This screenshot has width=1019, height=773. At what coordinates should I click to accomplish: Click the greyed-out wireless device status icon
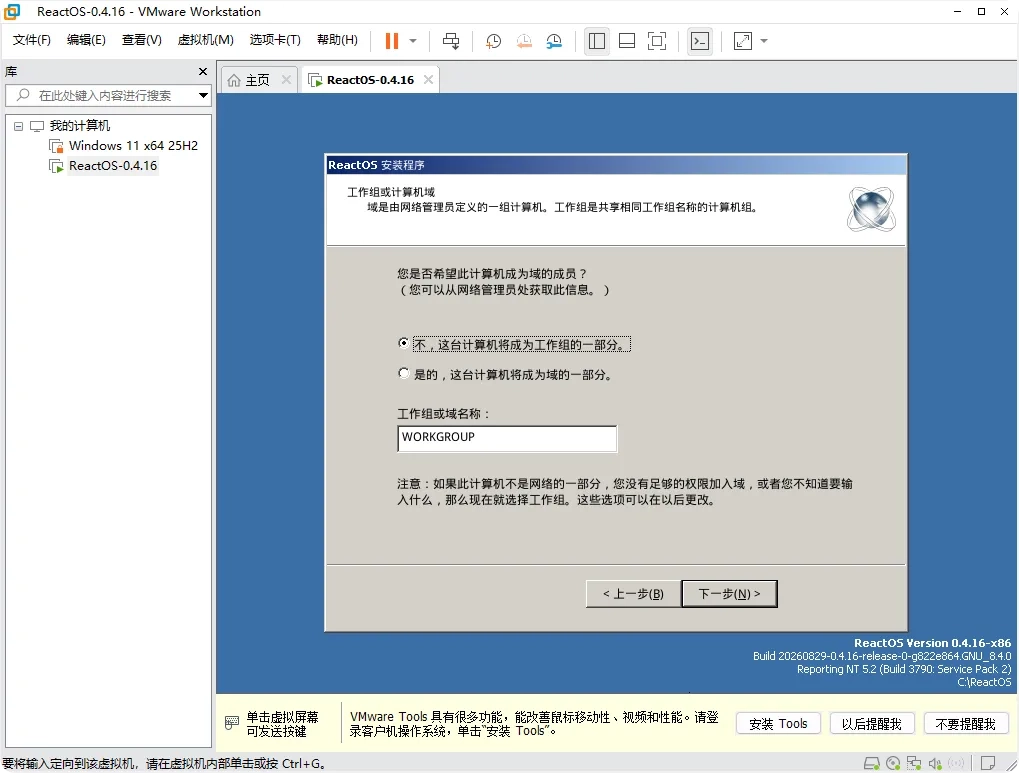click(956, 763)
